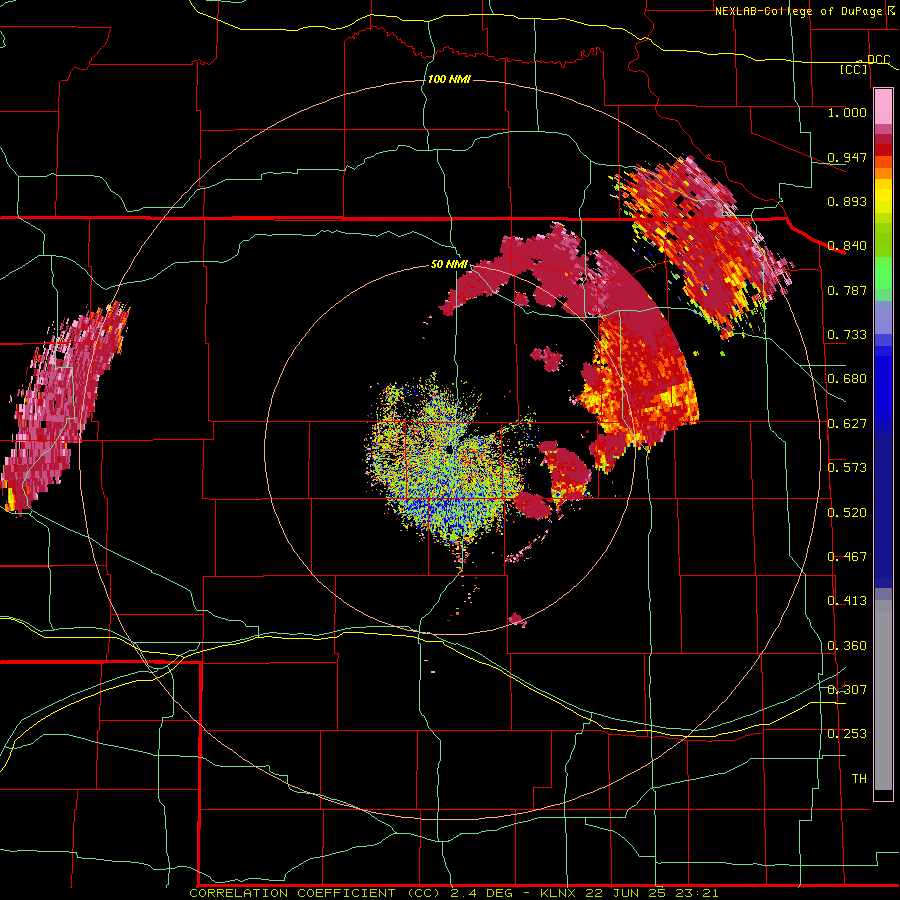Pick the bright green swatch above 0.787
Screen dimensions: 900x900
[x=883, y=273]
